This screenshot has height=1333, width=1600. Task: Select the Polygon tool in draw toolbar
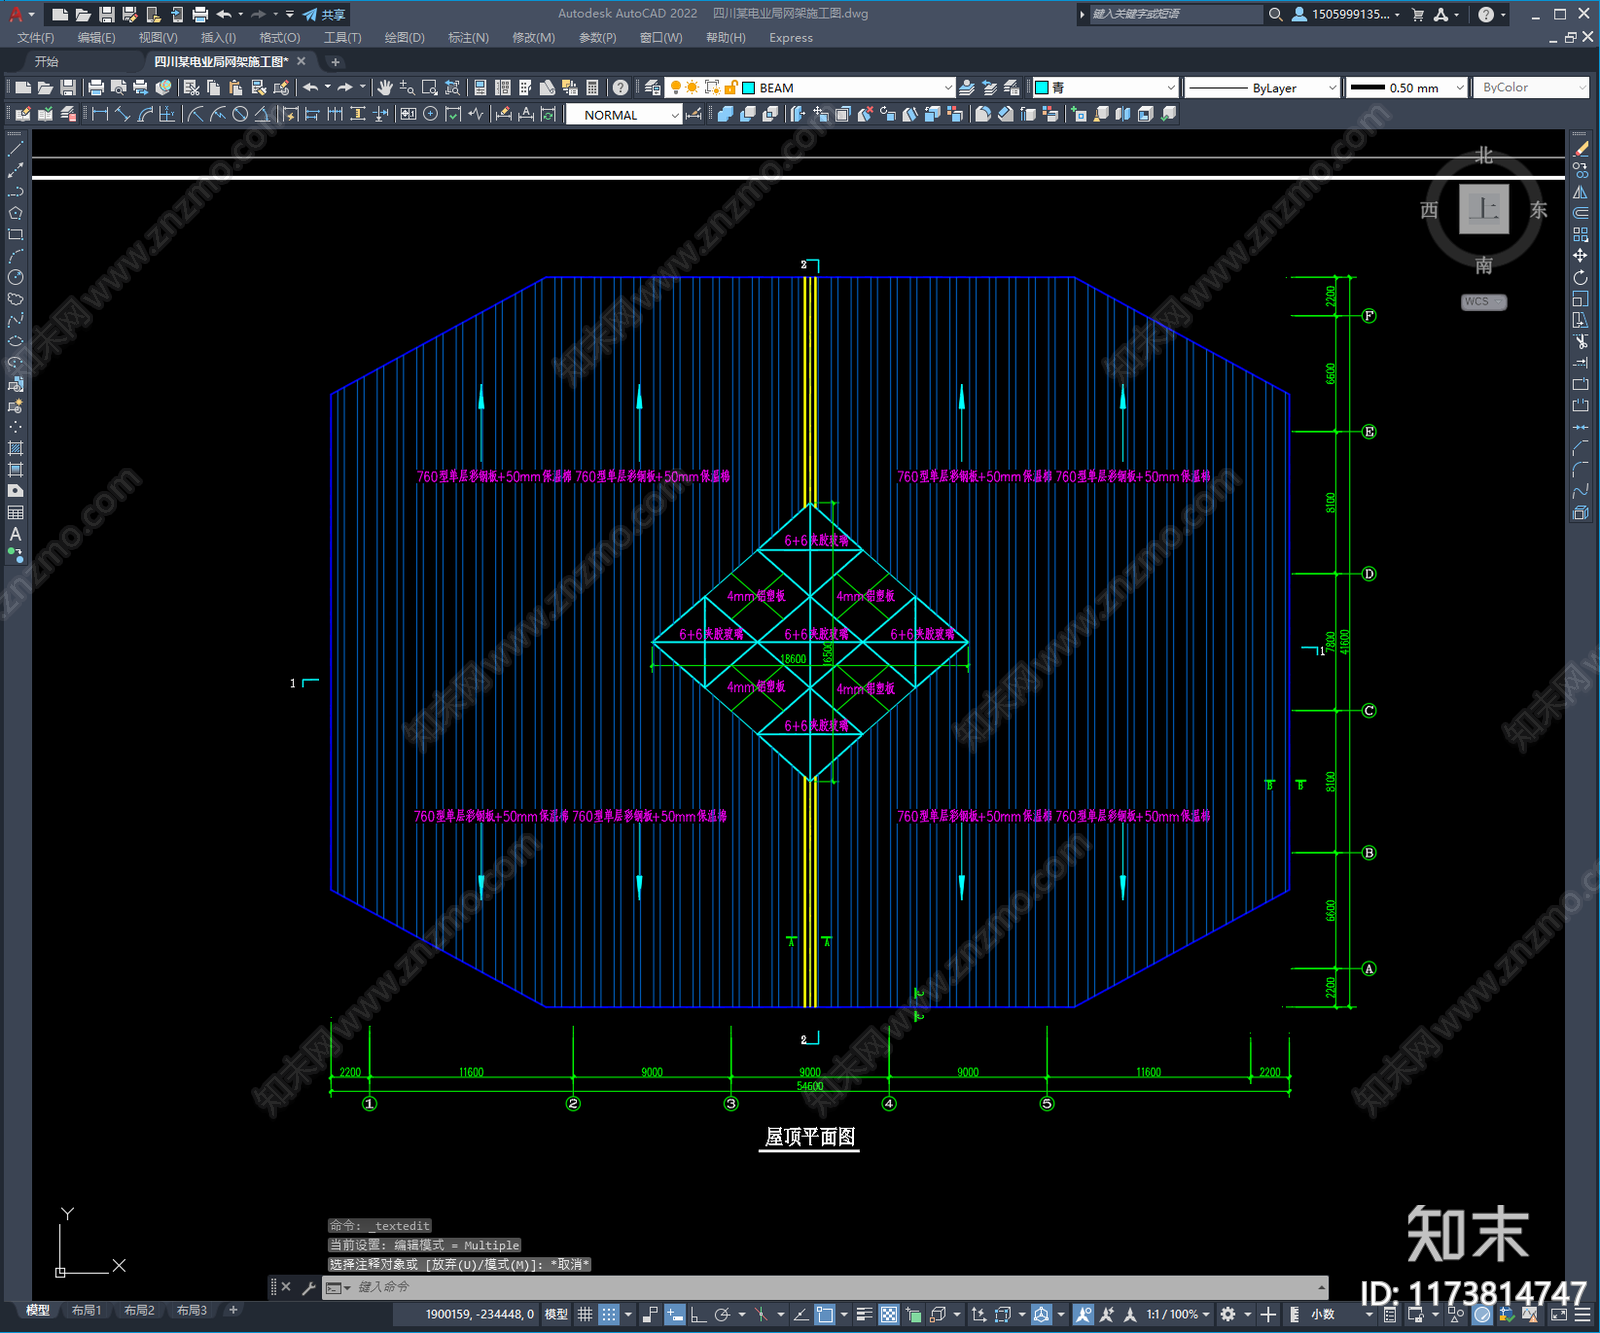(15, 213)
